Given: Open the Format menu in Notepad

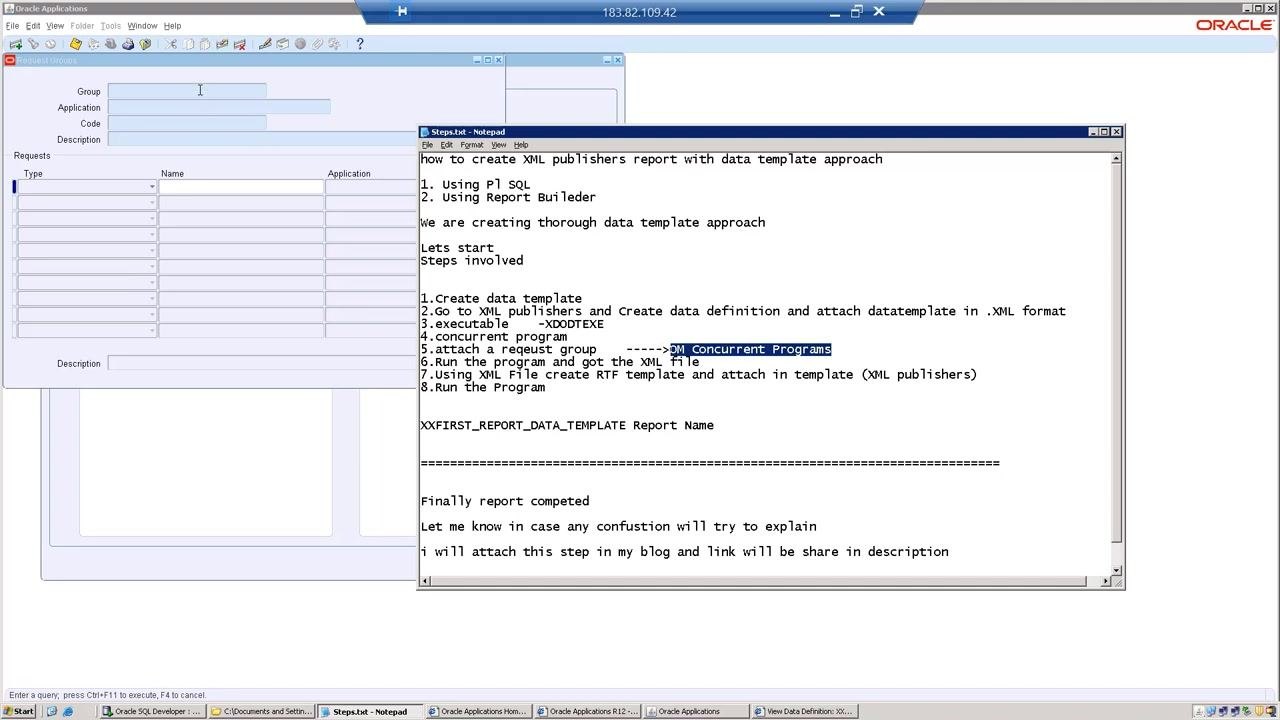Looking at the screenshot, I should pyautogui.click(x=472, y=145).
